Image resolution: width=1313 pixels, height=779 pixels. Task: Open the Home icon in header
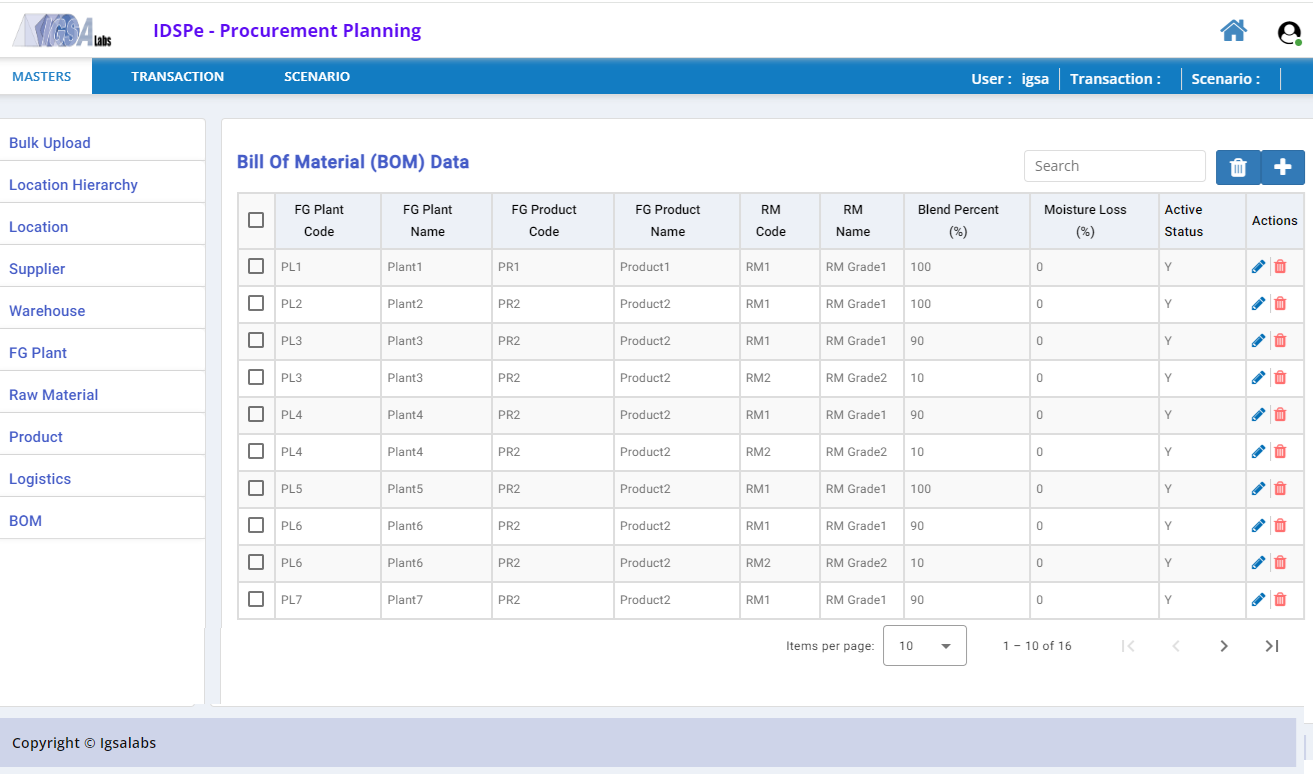pyautogui.click(x=1233, y=31)
